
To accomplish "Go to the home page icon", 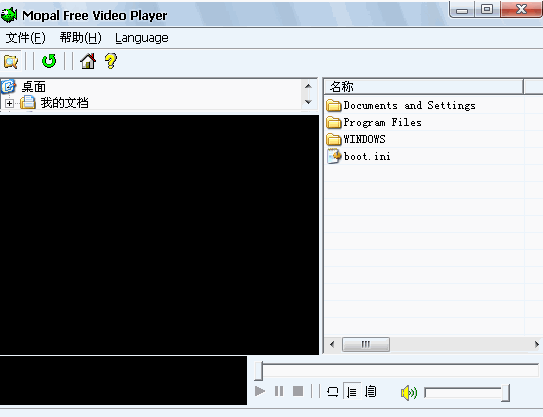I will coord(88,61).
